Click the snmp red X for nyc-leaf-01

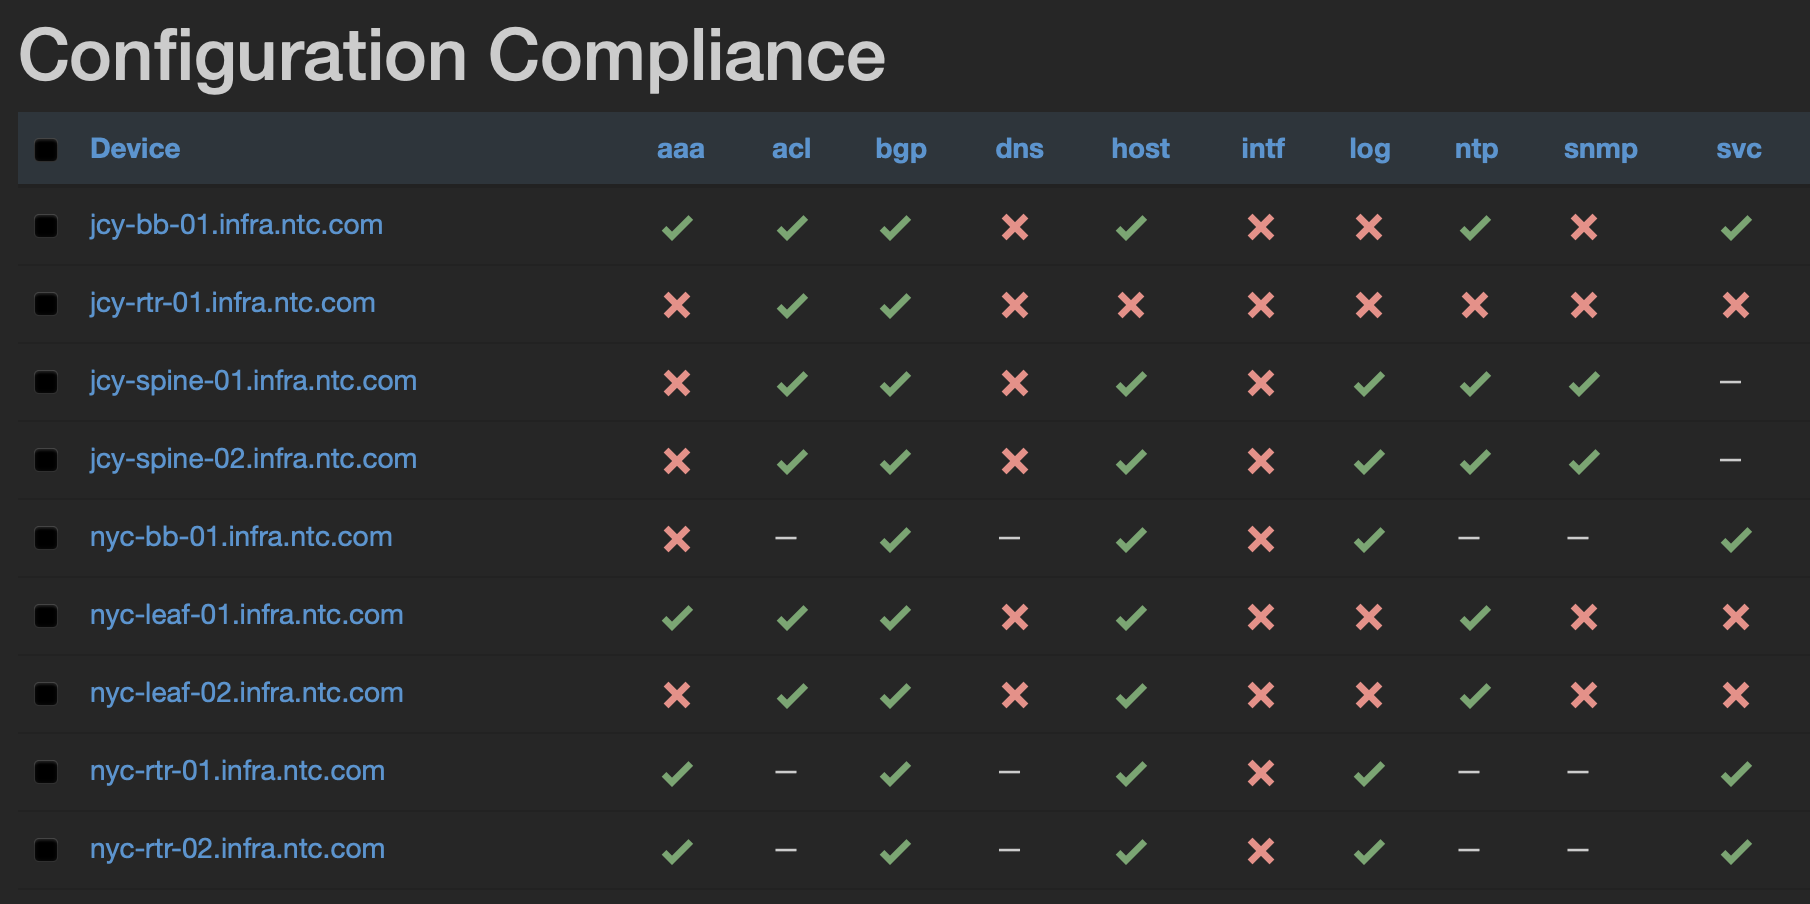1584,617
